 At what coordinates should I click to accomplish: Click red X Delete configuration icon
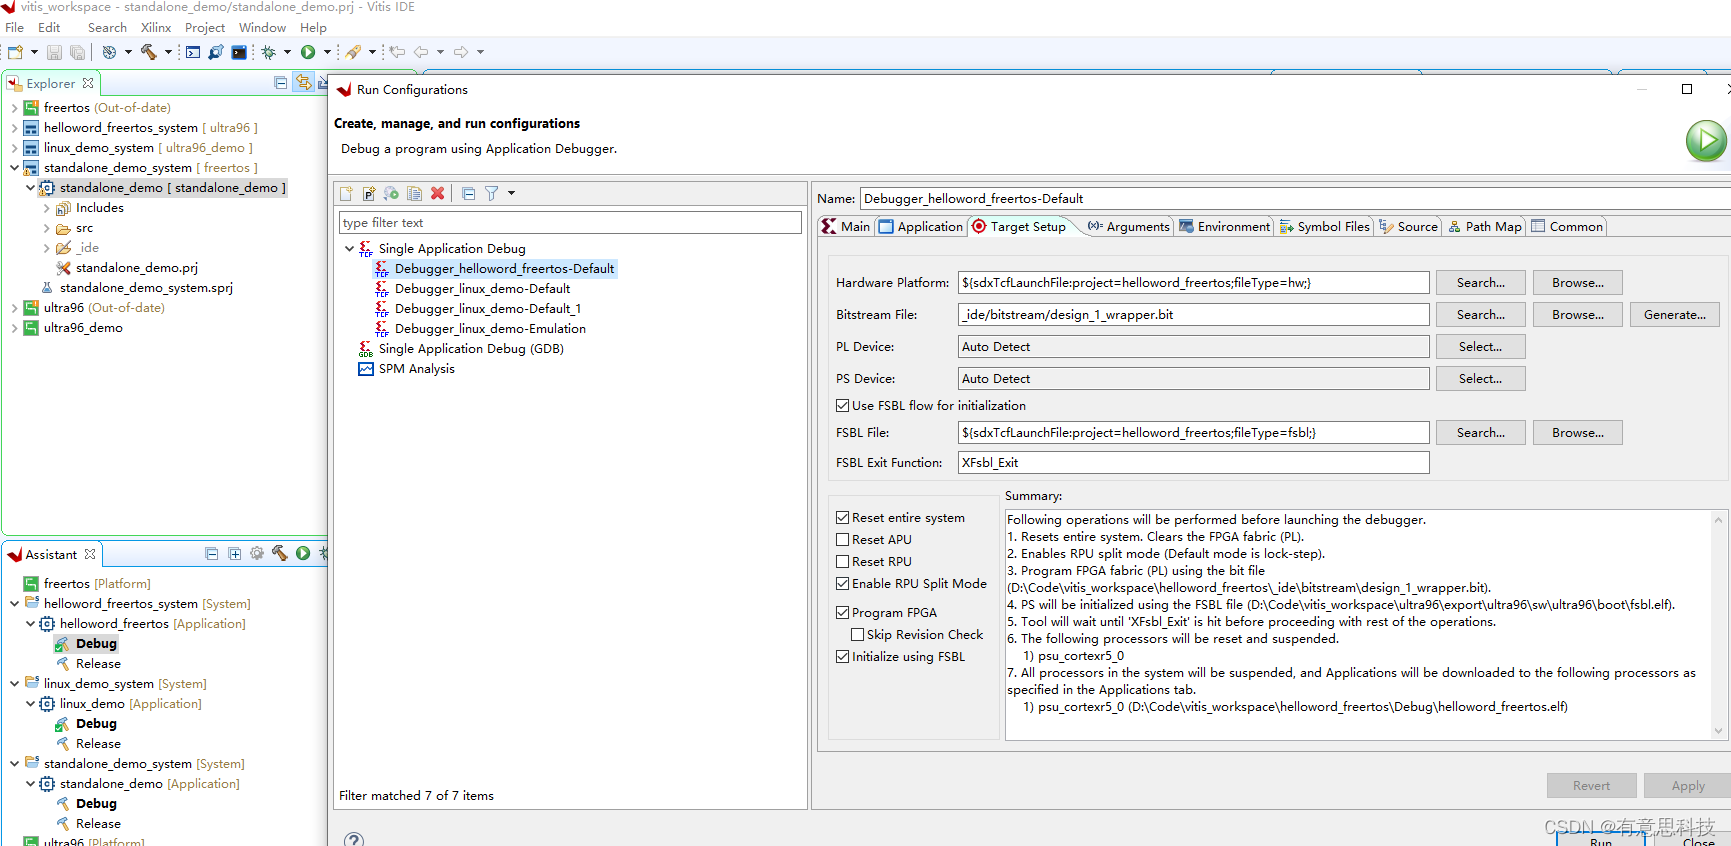click(437, 193)
